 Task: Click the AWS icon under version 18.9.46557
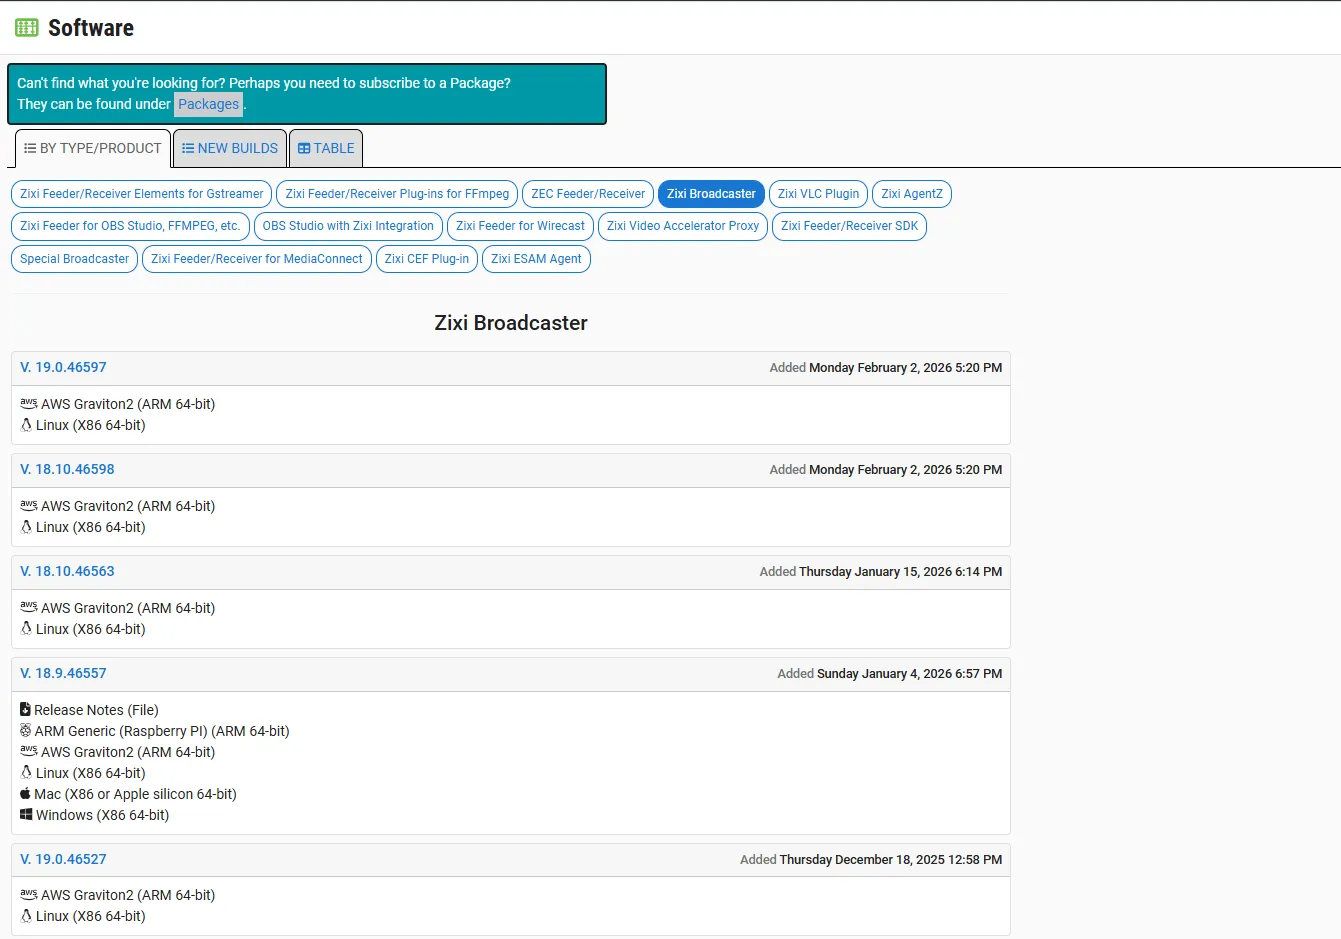(x=29, y=752)
